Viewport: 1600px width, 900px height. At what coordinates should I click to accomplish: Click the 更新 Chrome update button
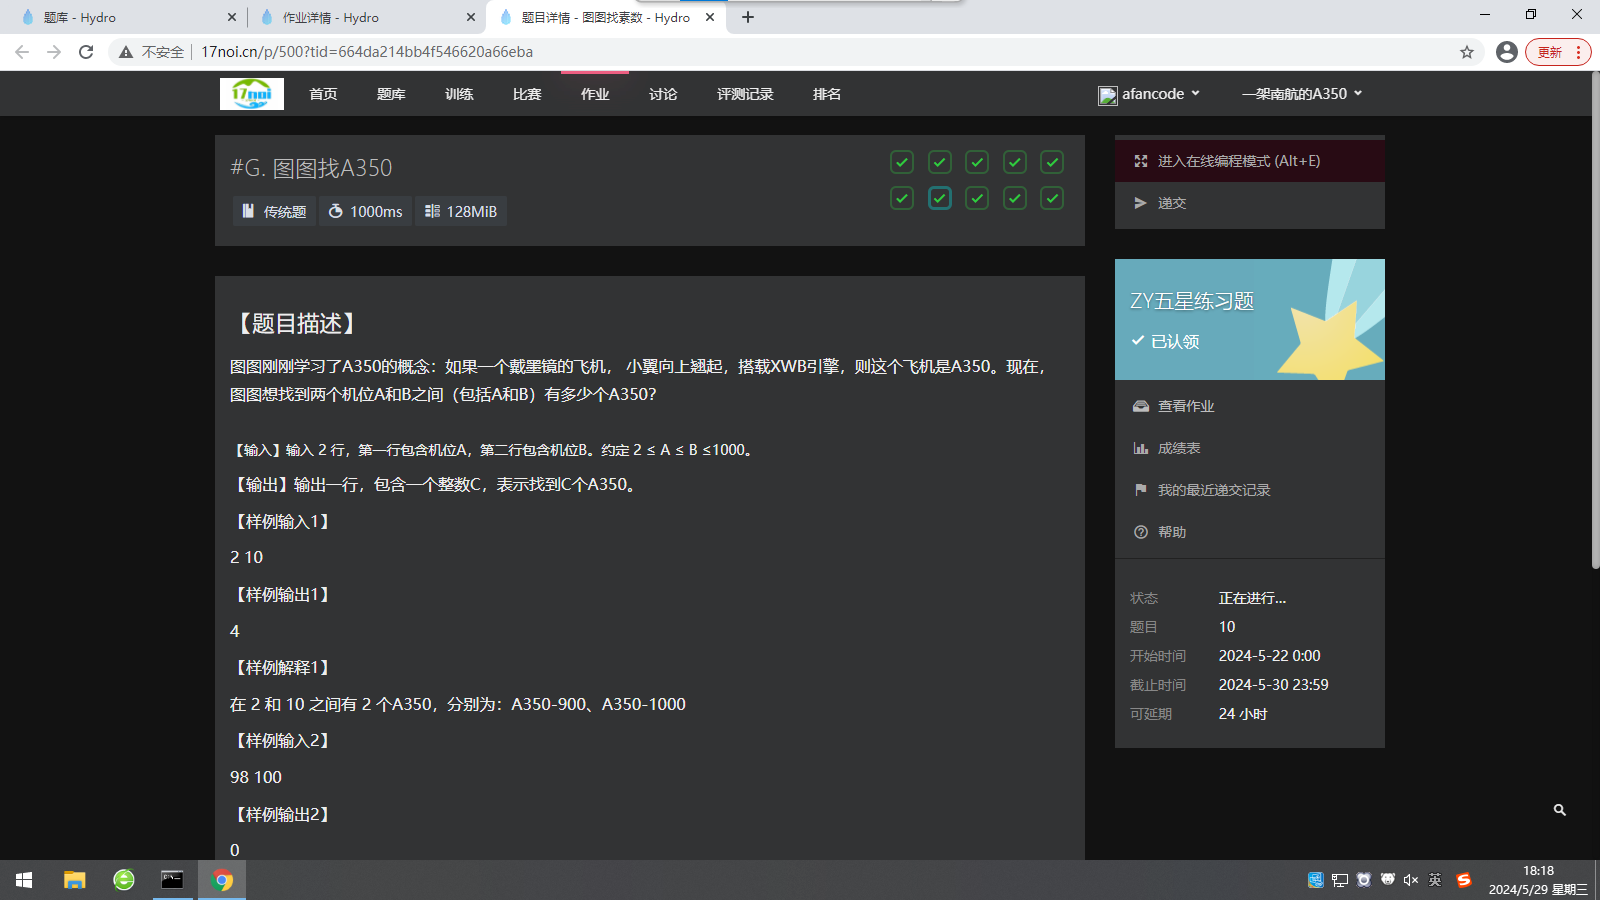(x=1558, y=52)
